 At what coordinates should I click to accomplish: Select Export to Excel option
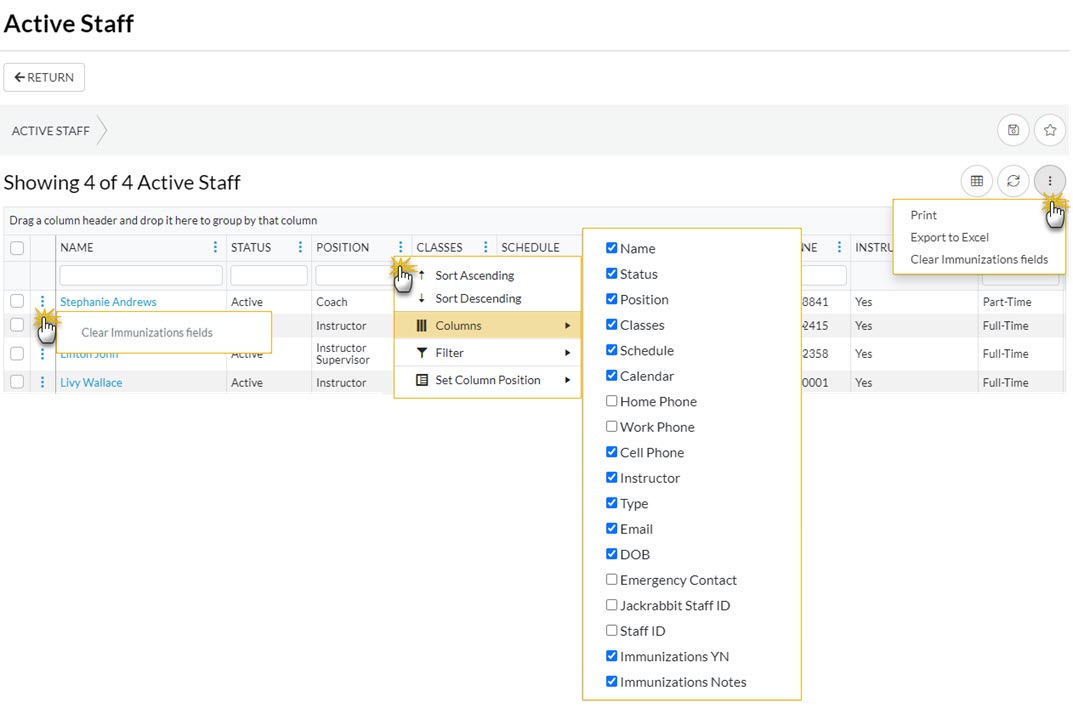point(949,237)
